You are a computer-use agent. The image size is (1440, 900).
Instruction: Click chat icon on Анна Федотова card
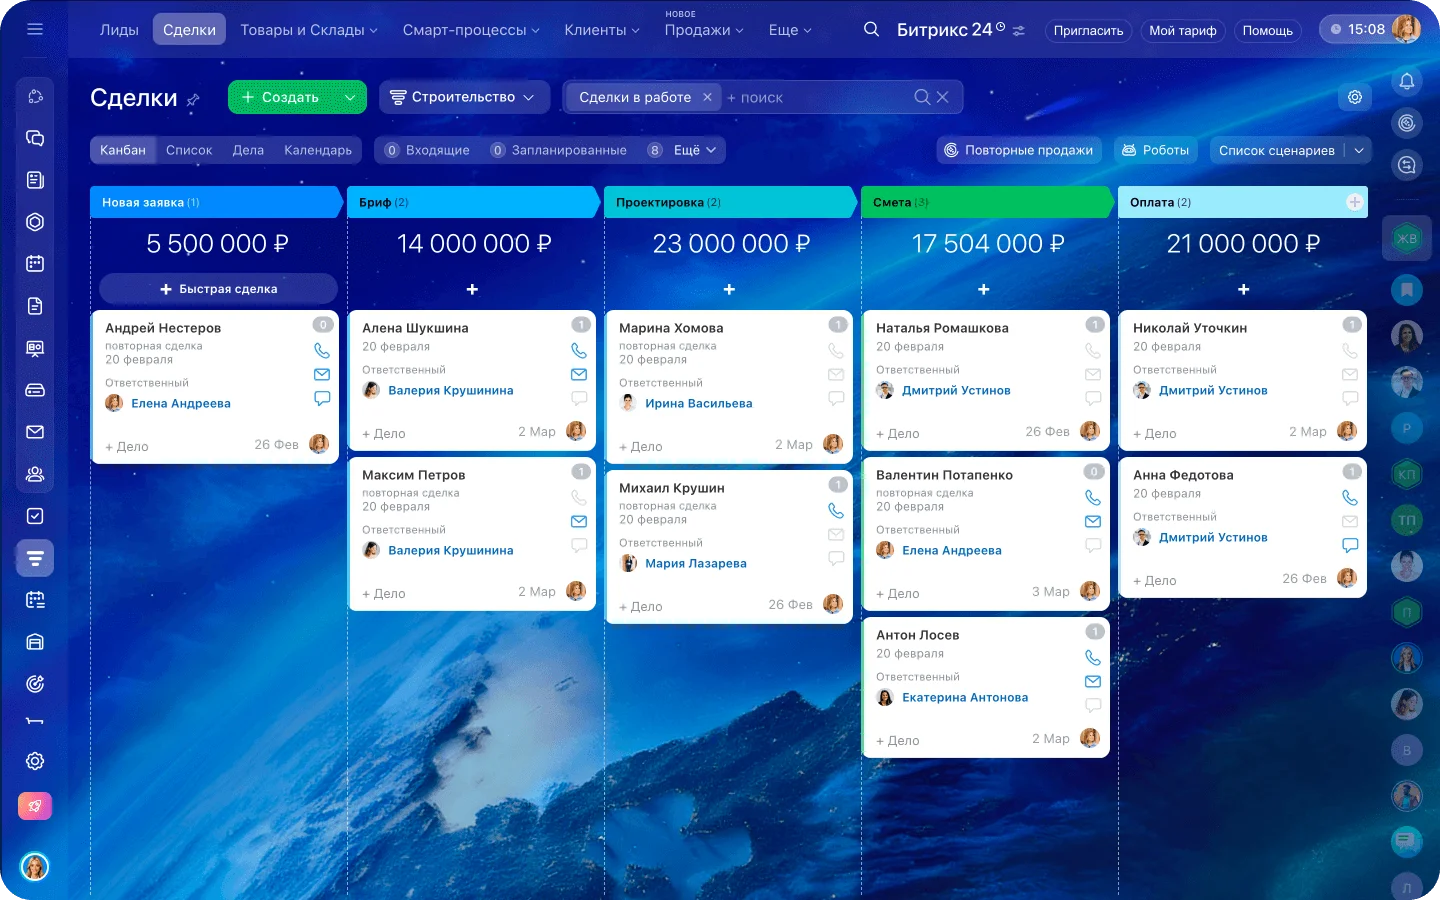coord(1350,545)
